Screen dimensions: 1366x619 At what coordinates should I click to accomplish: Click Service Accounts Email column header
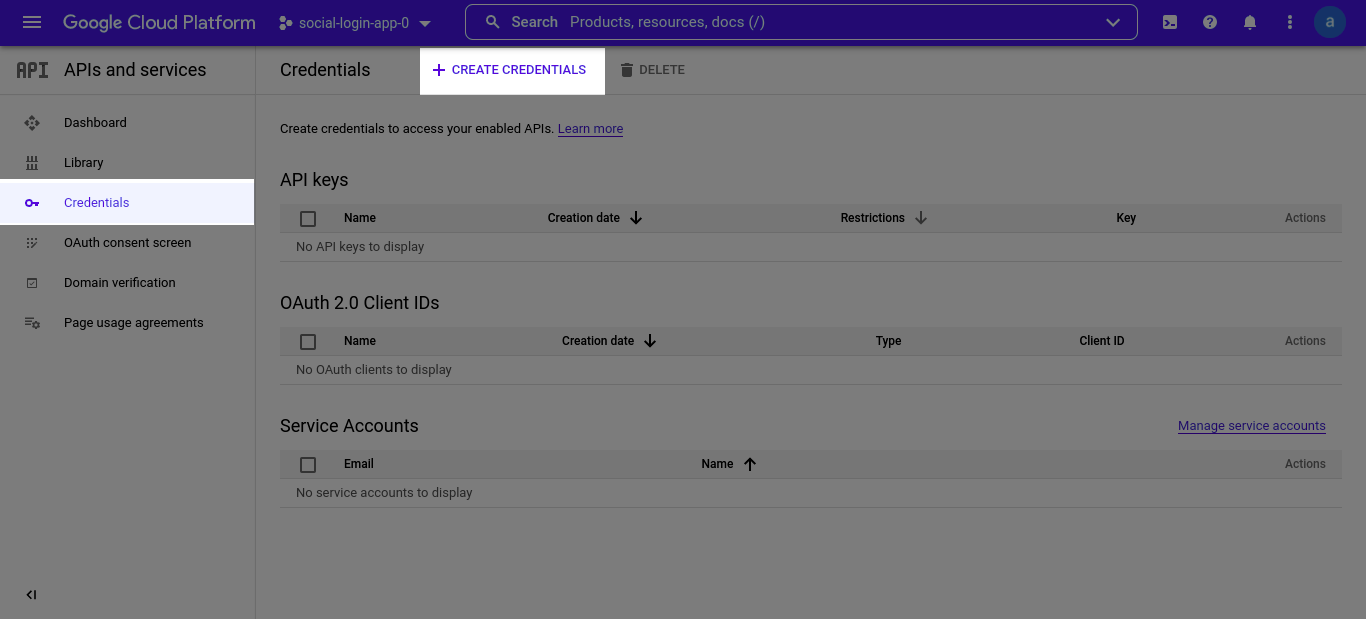point(359,464)
